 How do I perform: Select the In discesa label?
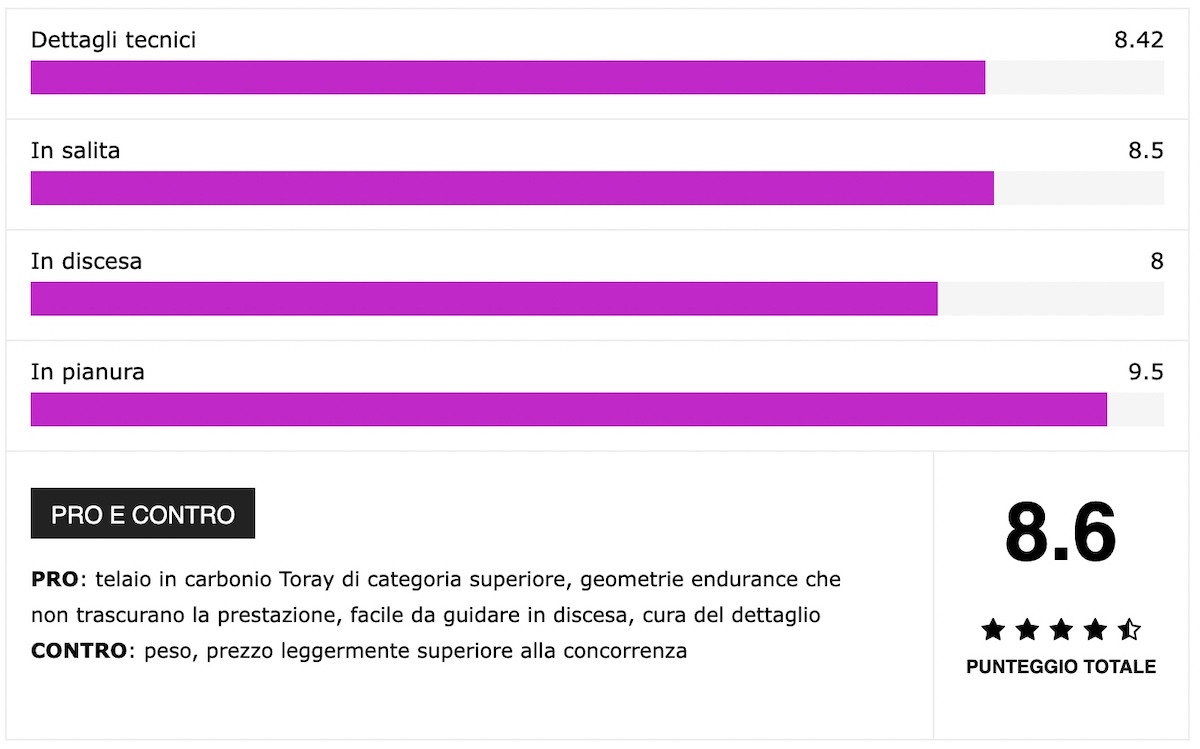[87, 262]
